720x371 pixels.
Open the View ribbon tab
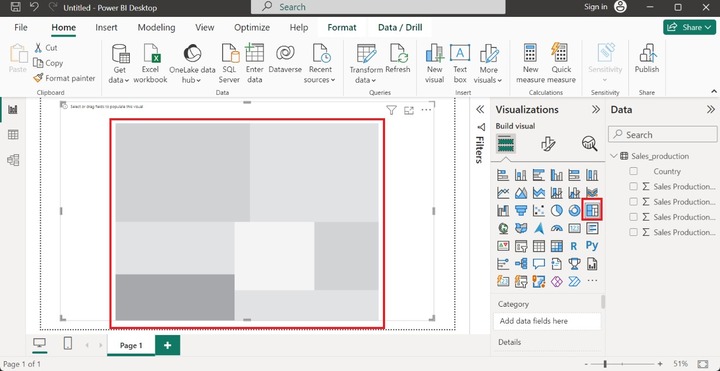[205, 28]
